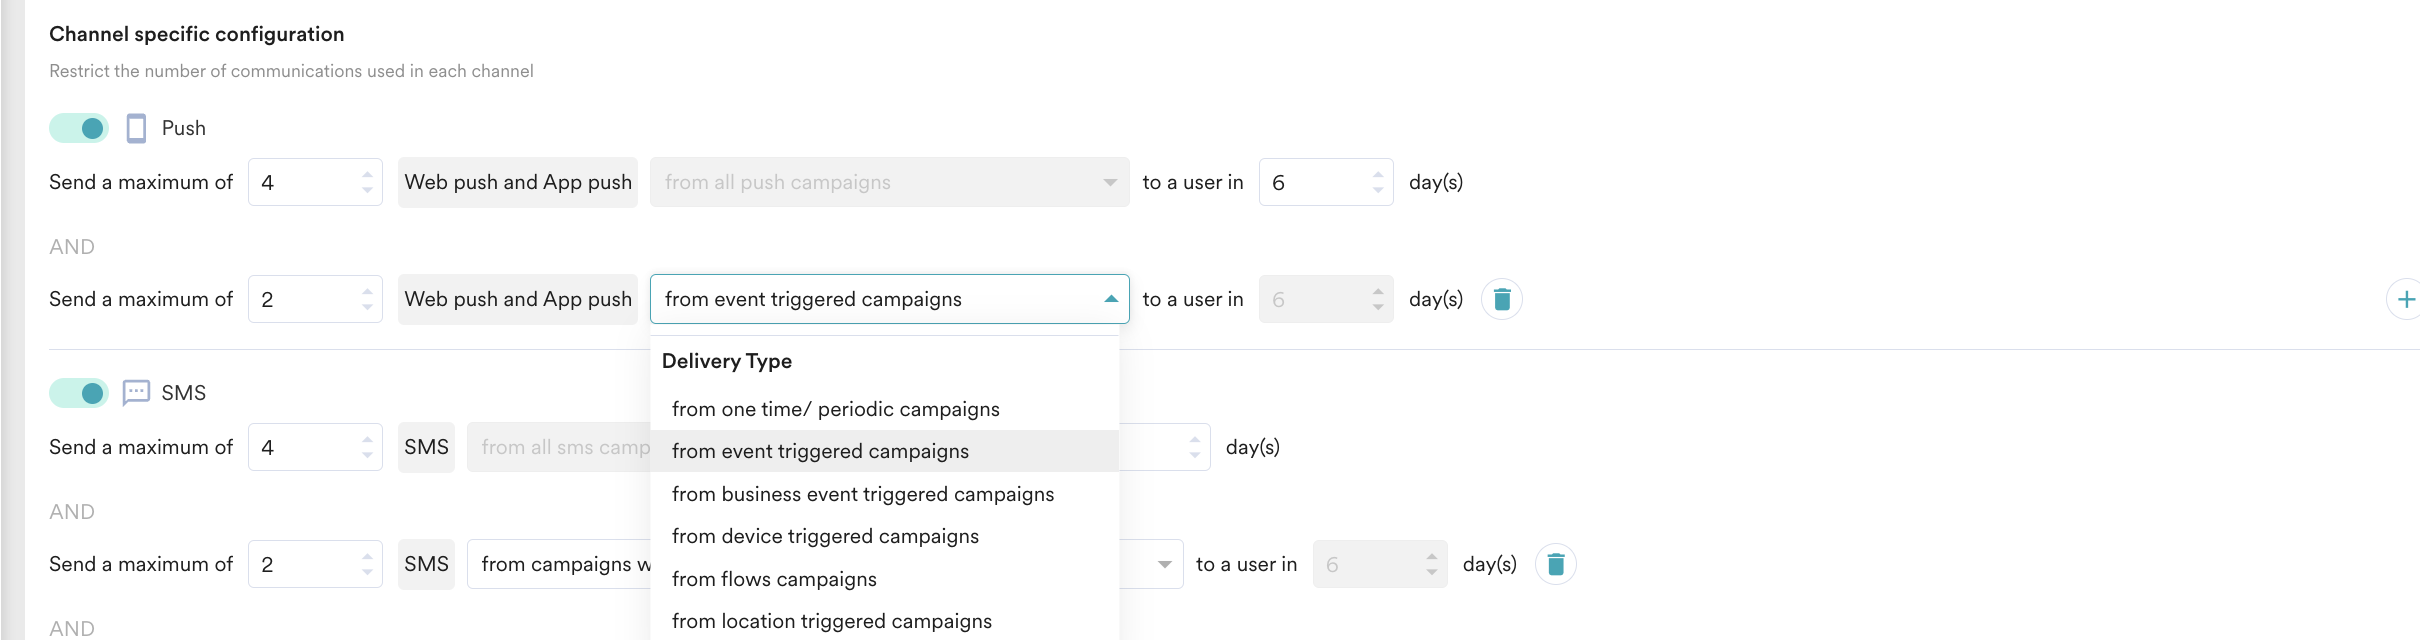This screenshot has width=2420, height=640.
Task: Collapse the event triggered campaigns dropdown
Action: coord(1110,299)
